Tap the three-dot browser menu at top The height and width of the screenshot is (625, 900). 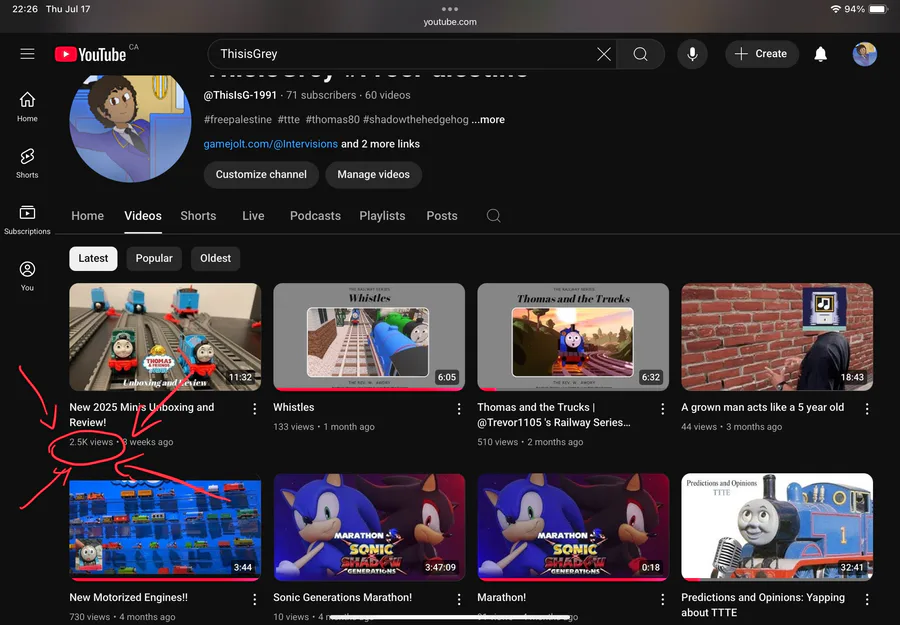click(x=449, y=9)
